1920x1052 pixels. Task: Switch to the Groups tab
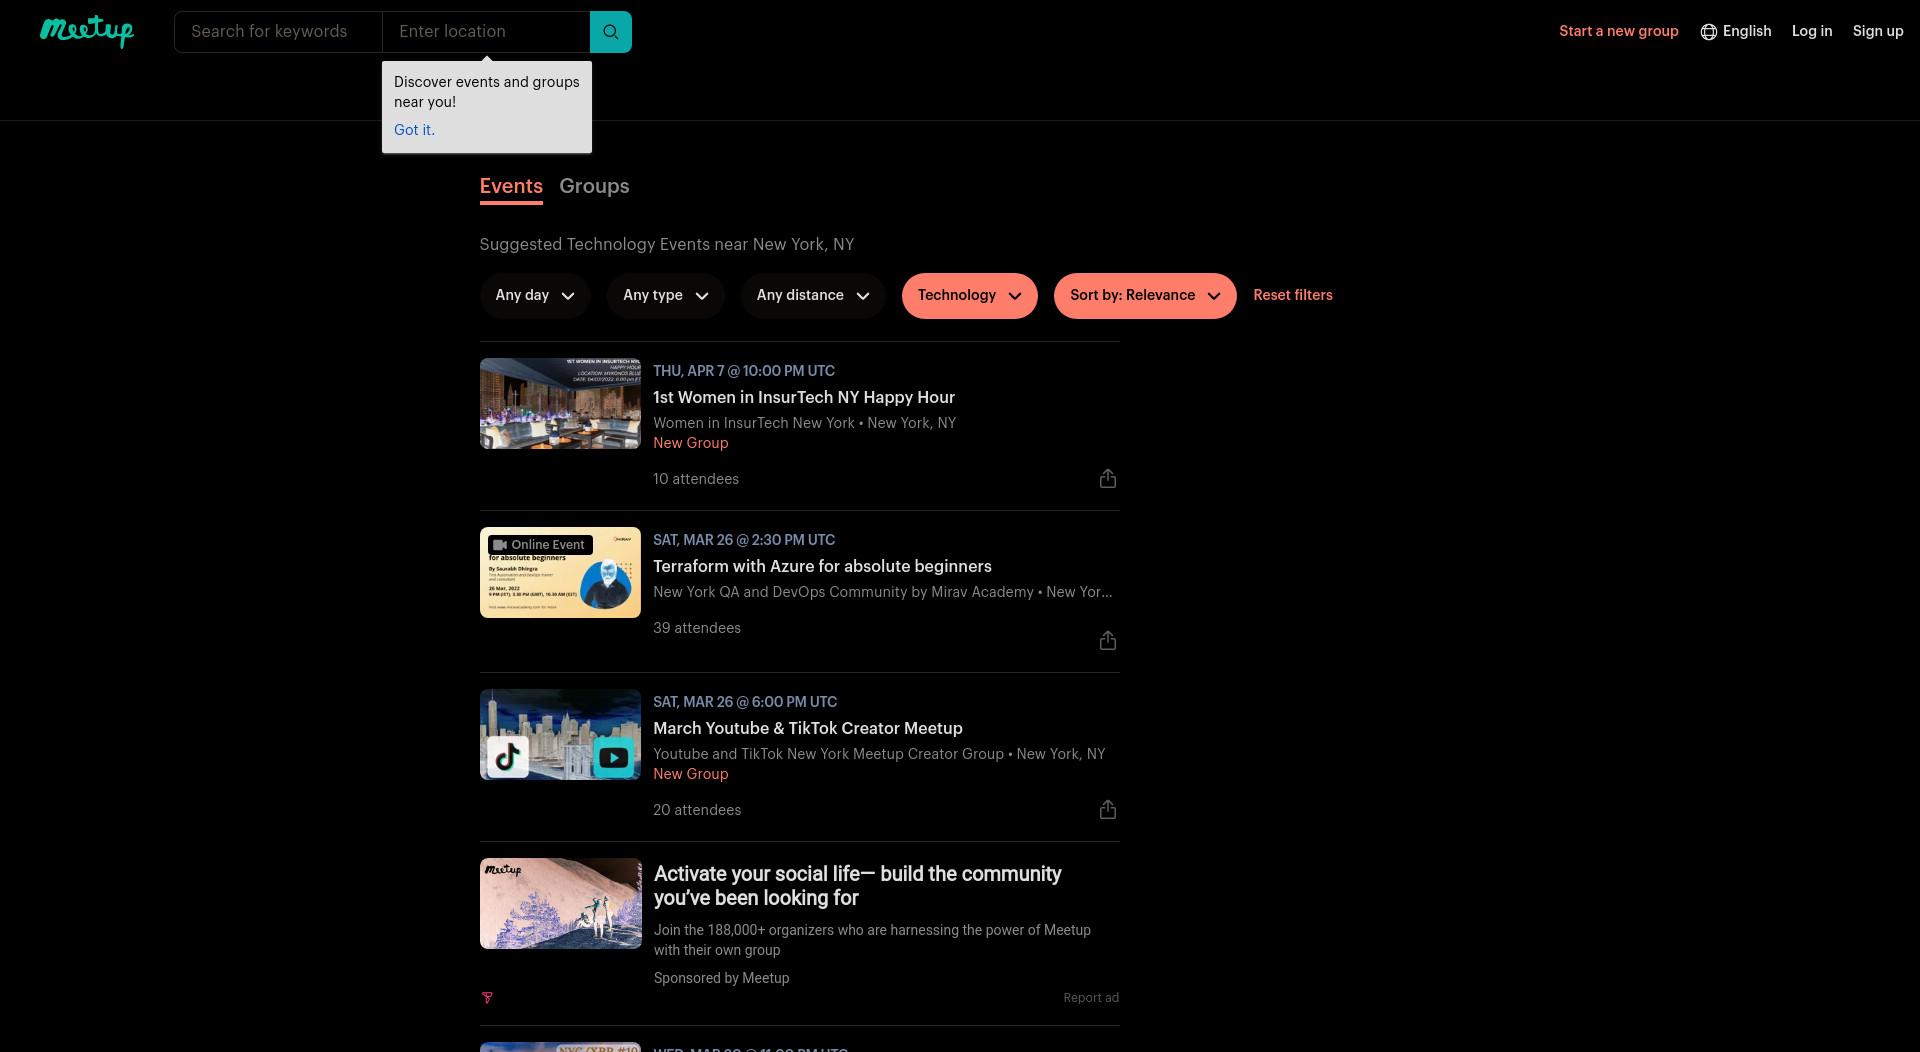click(594, 187)
